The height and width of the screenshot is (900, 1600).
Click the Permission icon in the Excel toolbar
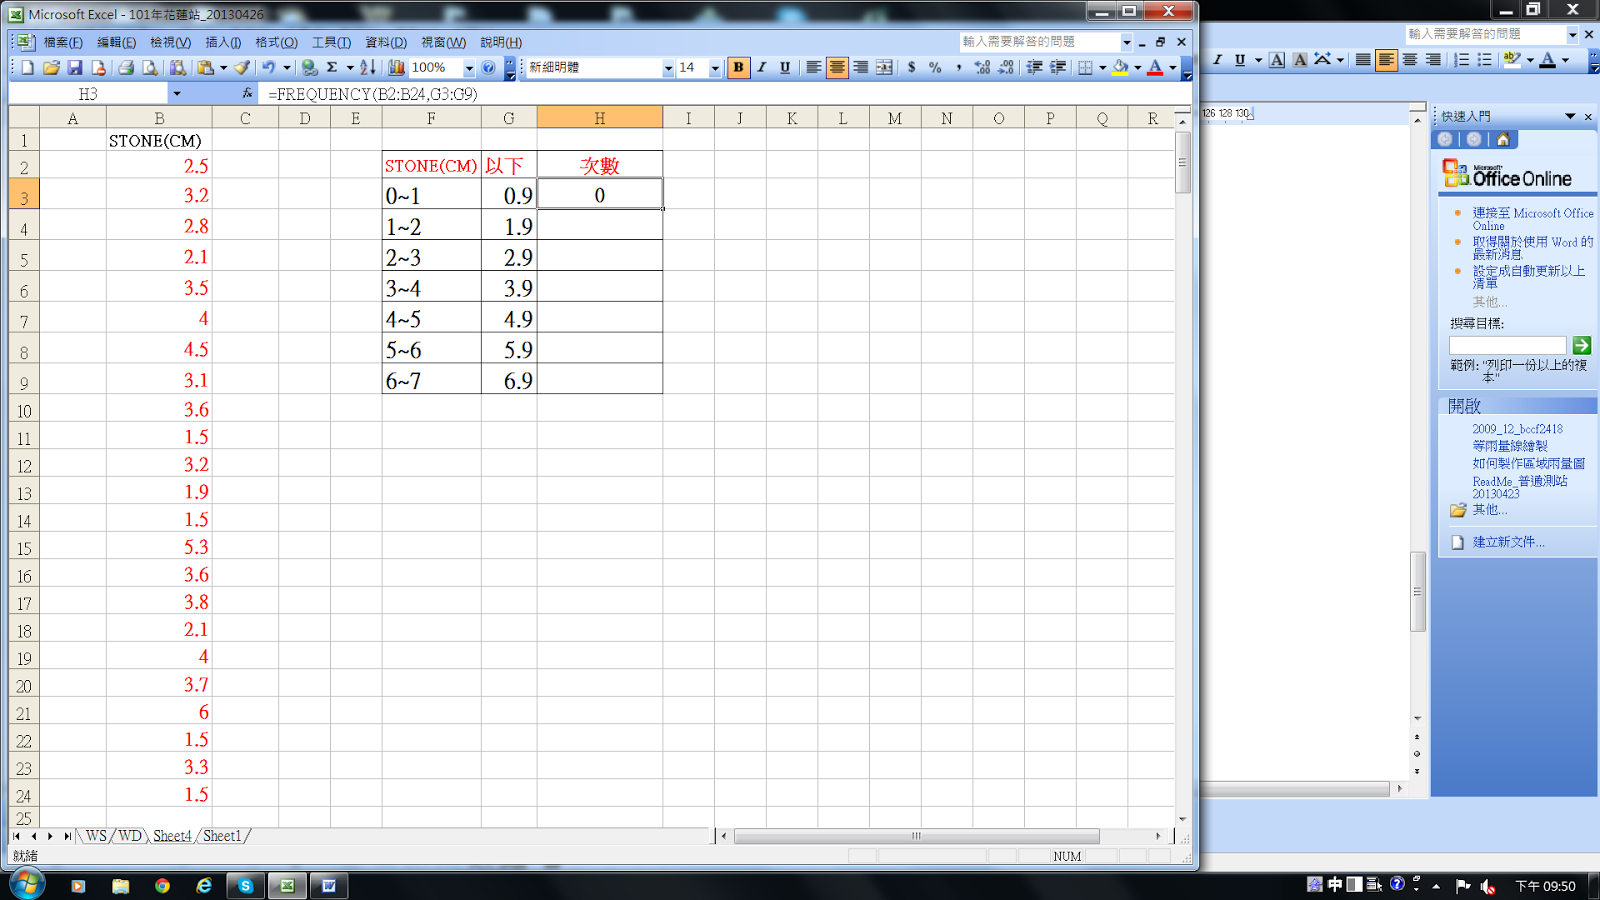pos(98,68)
